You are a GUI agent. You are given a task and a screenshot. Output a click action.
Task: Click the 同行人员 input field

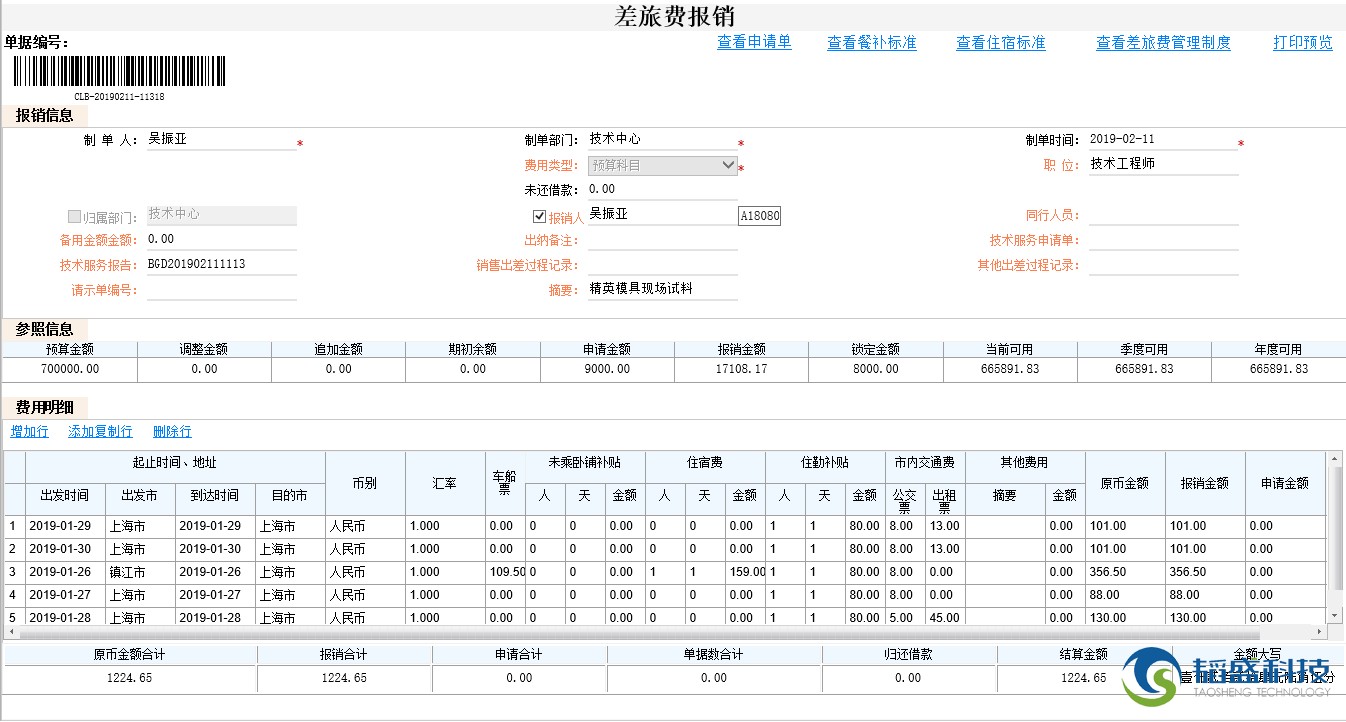(x=1163, y=215)
